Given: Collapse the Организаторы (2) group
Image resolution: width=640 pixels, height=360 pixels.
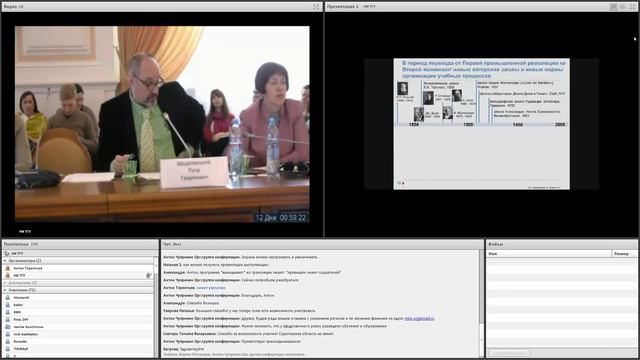Looking at the screenshot, I should pyautogui.click(x=5, y=260).
